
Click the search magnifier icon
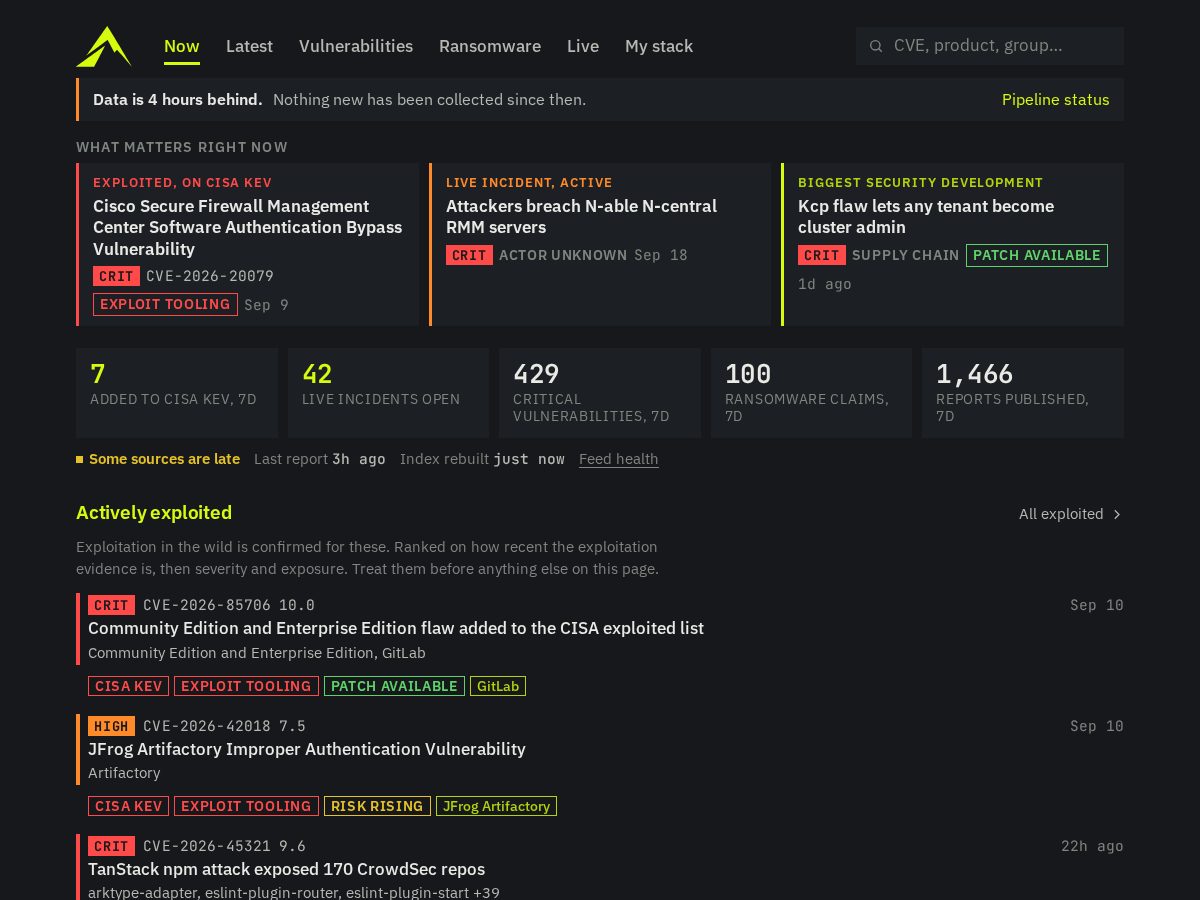(876, 46)
